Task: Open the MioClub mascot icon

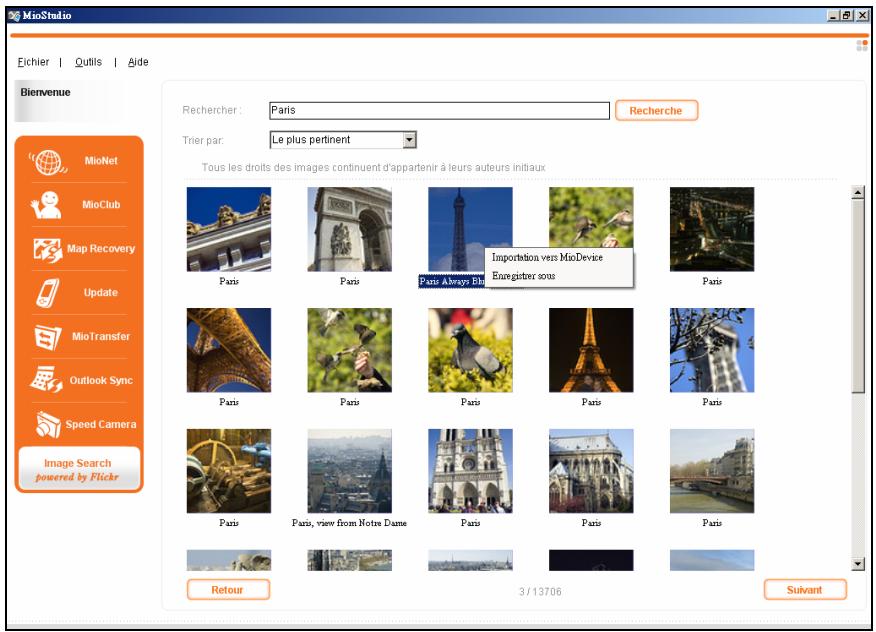Action: tap(46, 205)
